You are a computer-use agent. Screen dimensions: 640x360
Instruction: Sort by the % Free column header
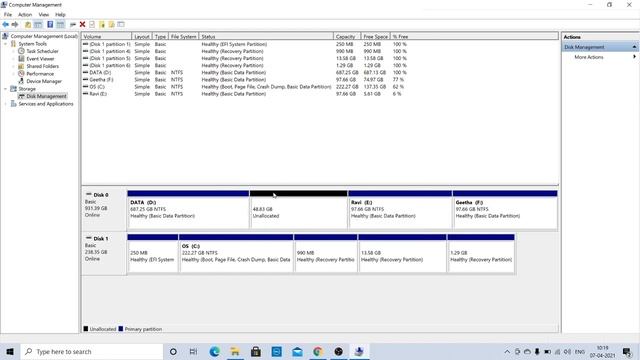point(474,36)
